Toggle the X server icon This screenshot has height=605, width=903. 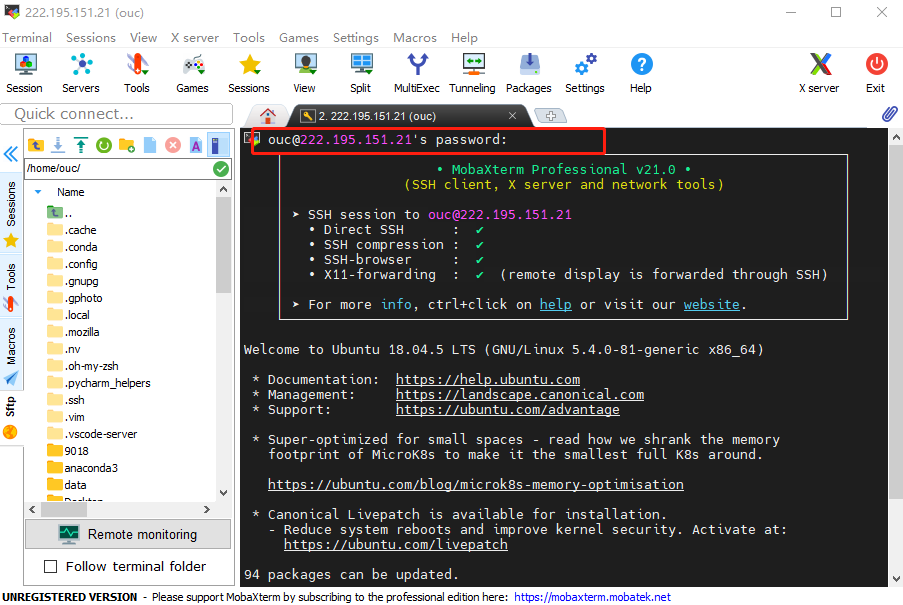[819, 73]
